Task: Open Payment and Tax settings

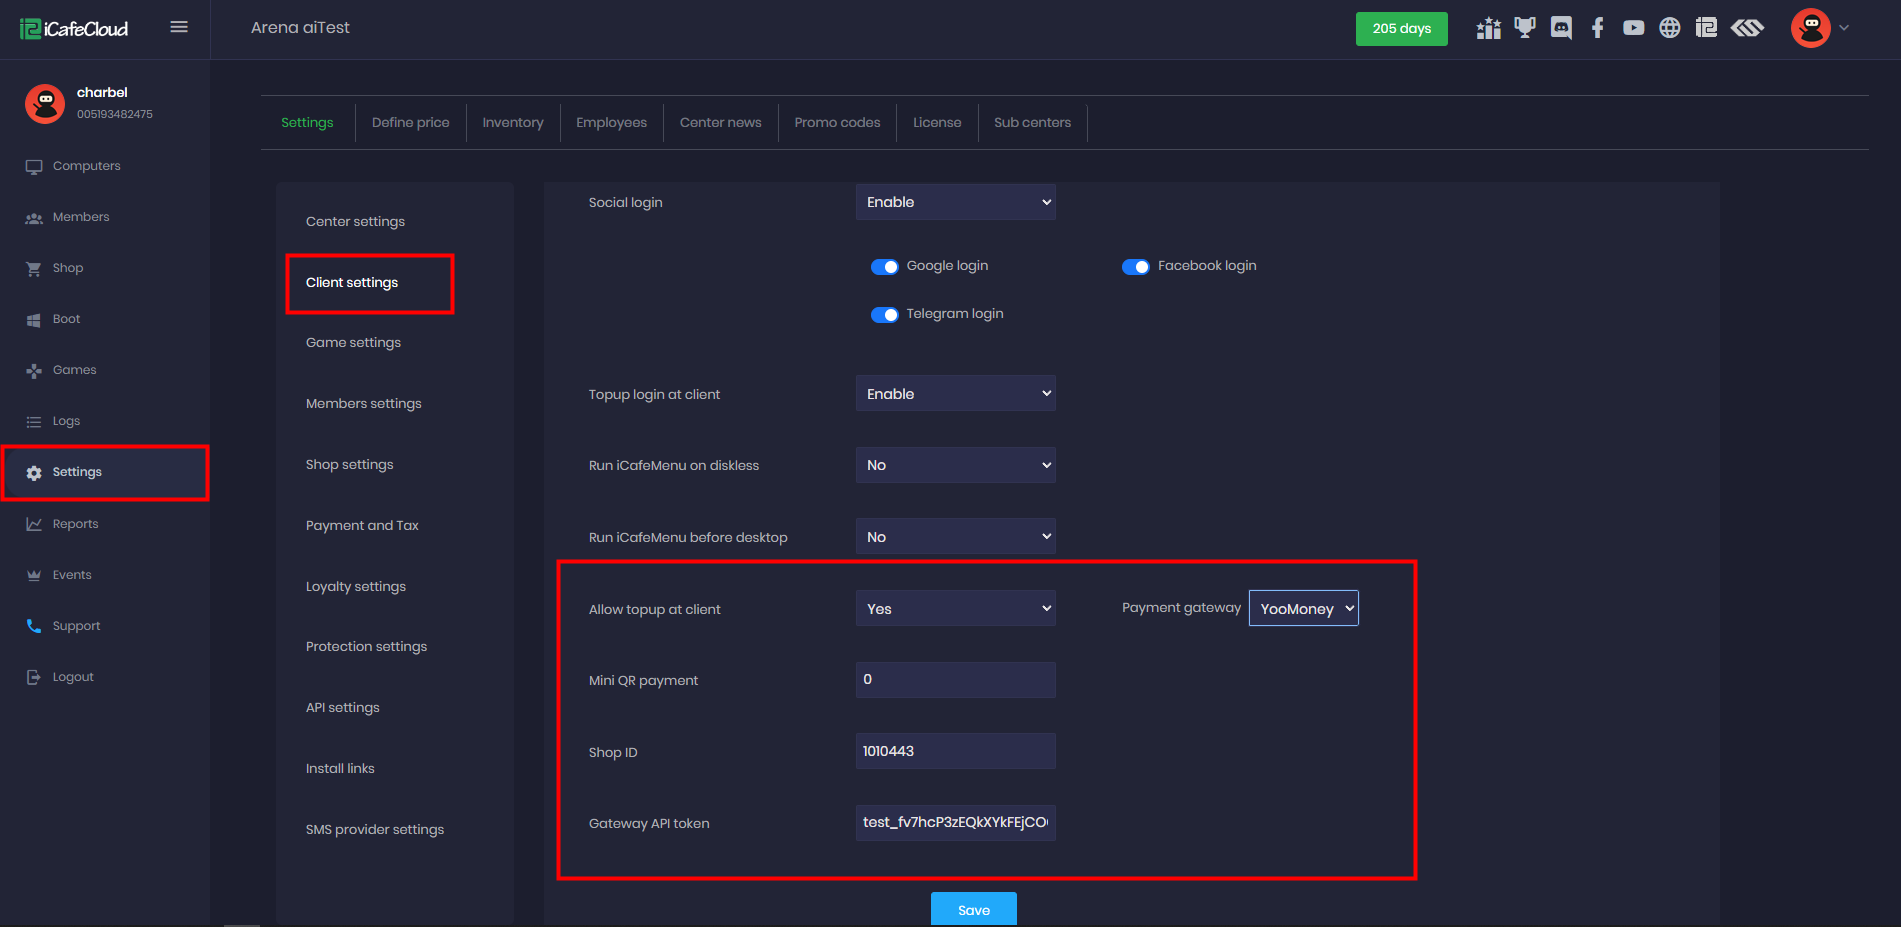Action: click(x=362, y=525)
